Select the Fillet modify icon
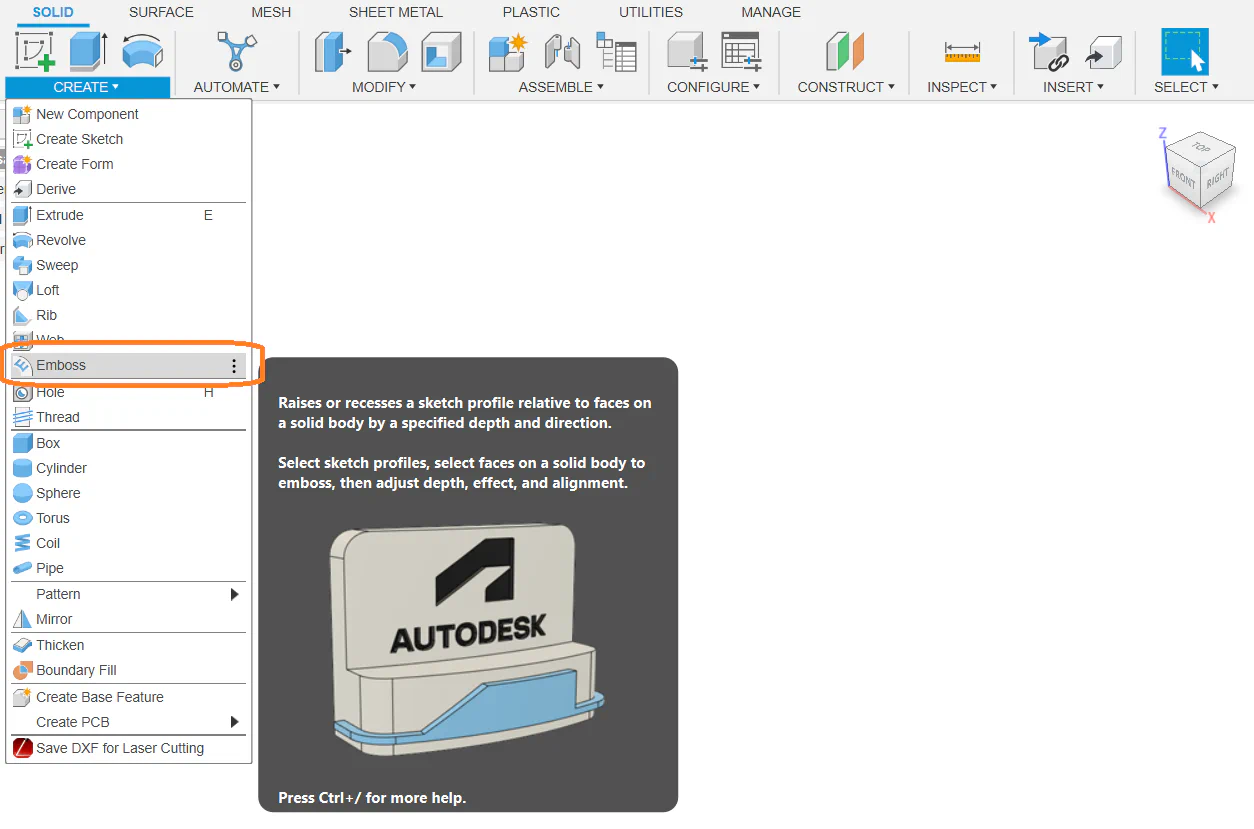Image resolution: width=1254 pixels, height=829 pixels. click(x=387, y=51)
